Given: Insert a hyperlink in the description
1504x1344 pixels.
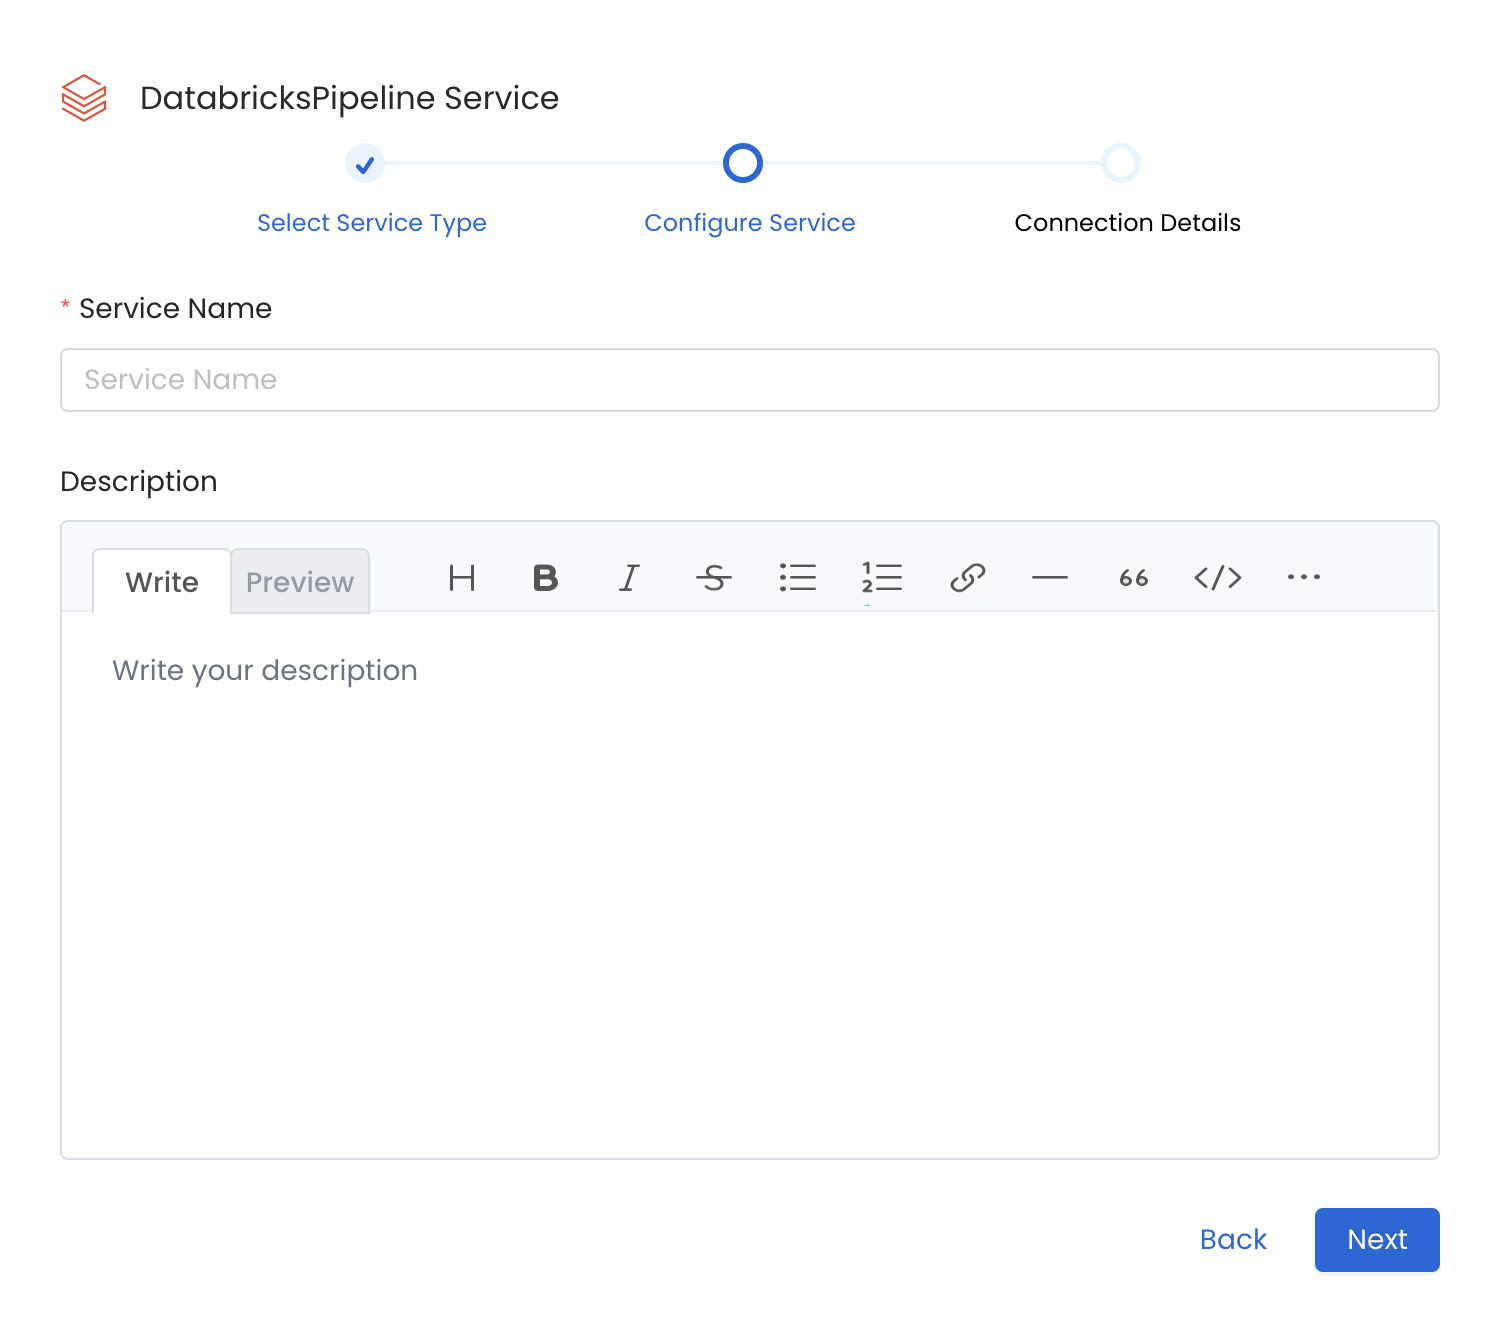Looking at the screenshot, I should click(966, 578).
